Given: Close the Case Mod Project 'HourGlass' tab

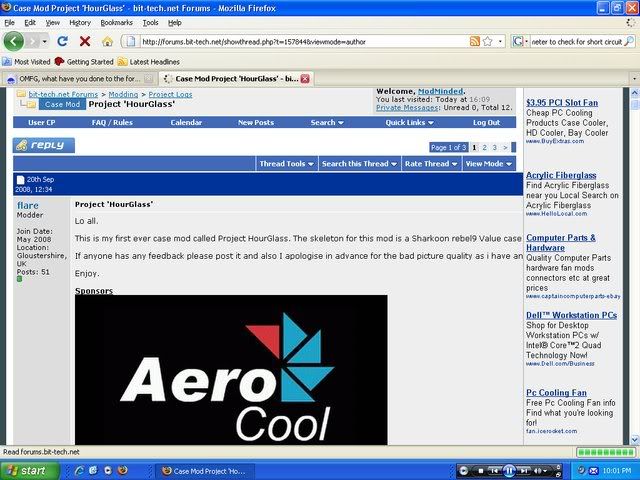Looking at the screenshot, I should (305, 79).
